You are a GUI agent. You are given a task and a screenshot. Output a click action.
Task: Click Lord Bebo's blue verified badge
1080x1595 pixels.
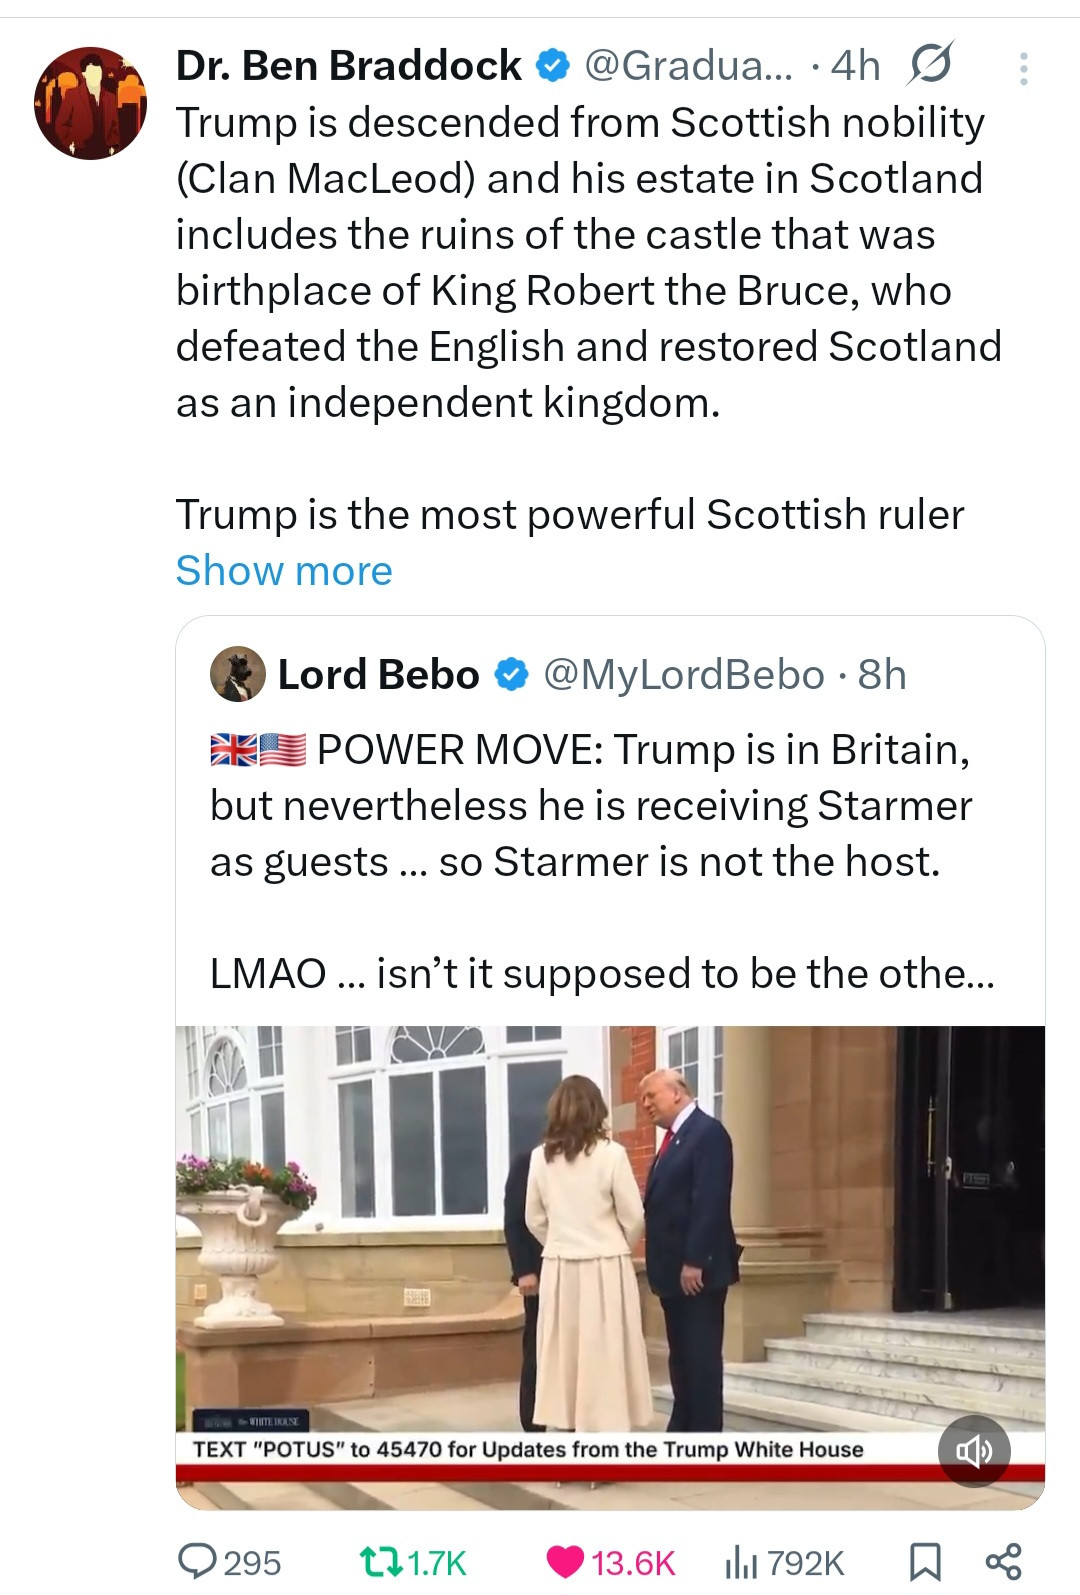[x=511, y=675]
